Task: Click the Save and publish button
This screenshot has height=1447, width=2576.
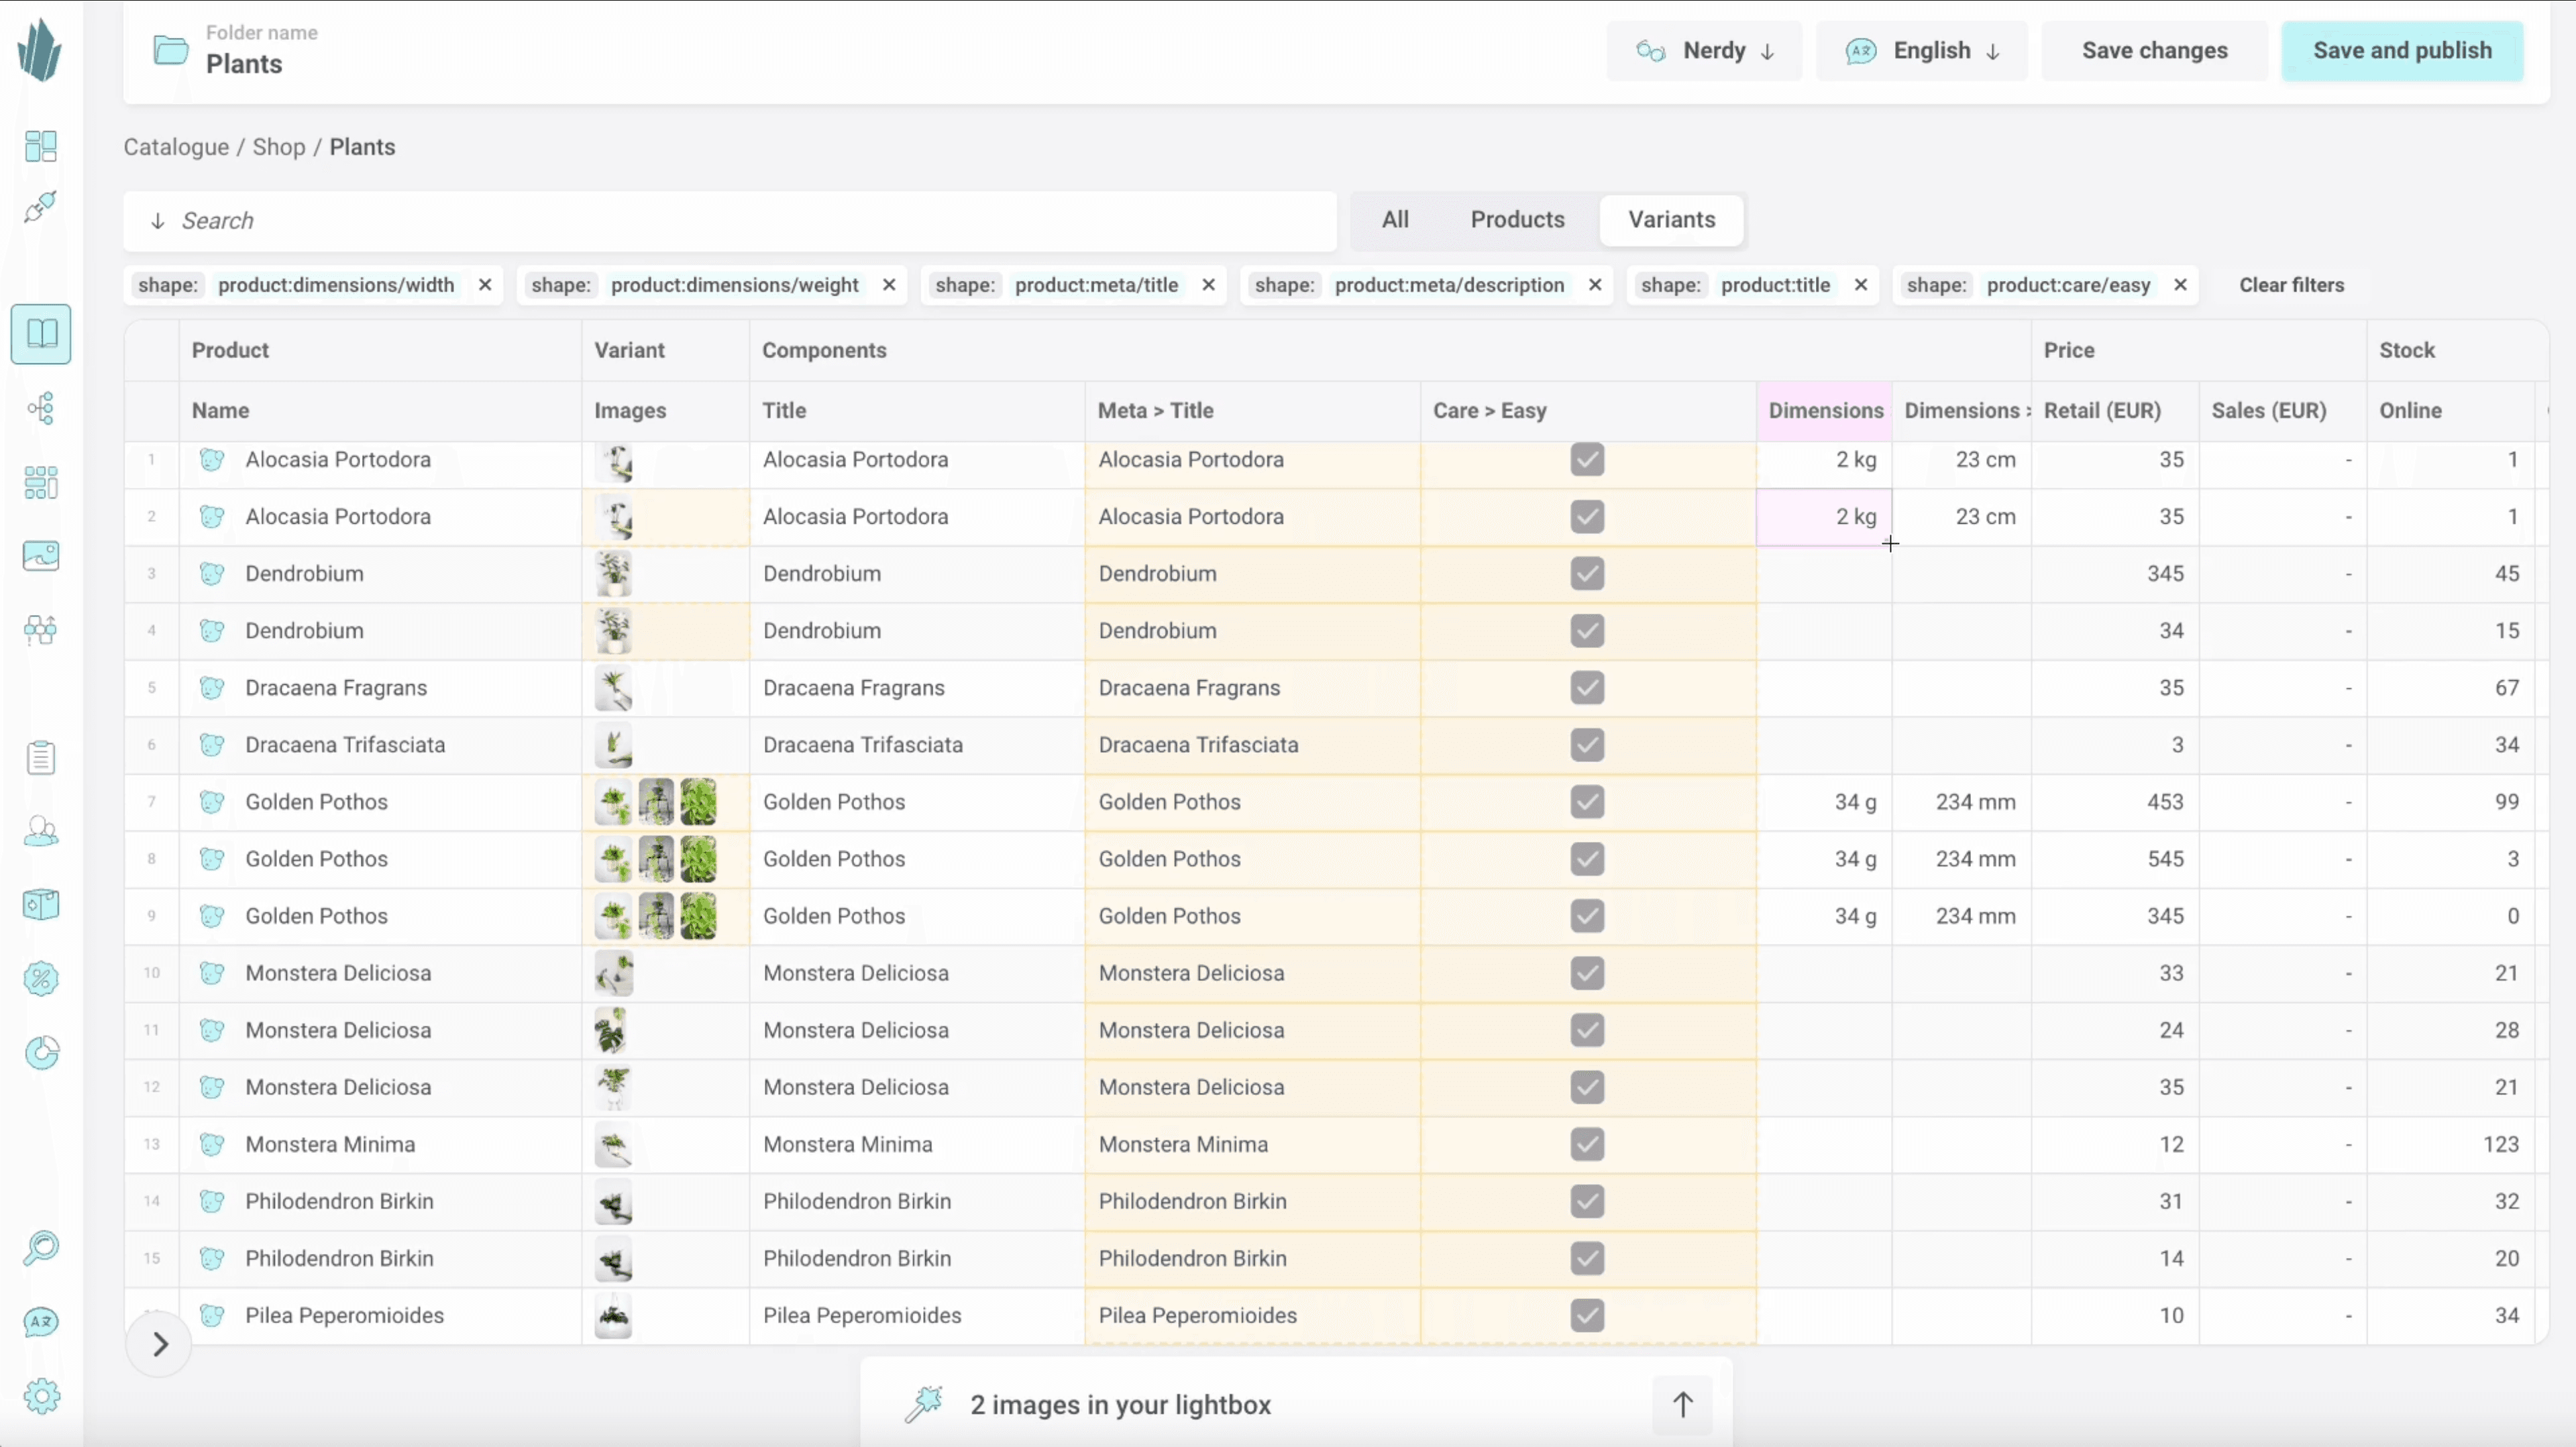Action: coord(2401,51)
